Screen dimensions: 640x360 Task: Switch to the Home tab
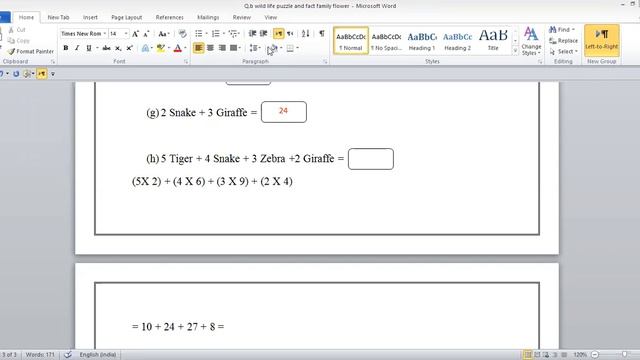point(26,18)
